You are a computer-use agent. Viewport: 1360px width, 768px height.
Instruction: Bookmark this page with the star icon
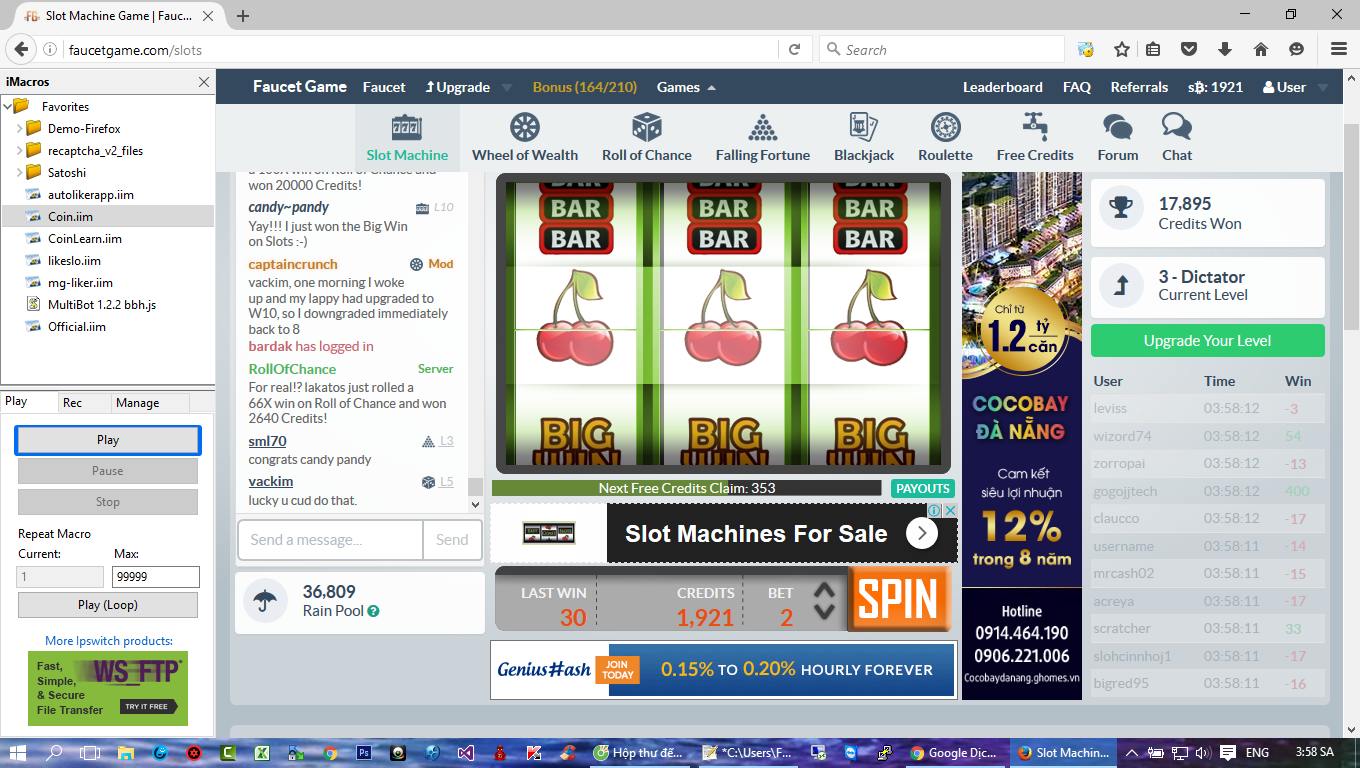(1122, 49)
